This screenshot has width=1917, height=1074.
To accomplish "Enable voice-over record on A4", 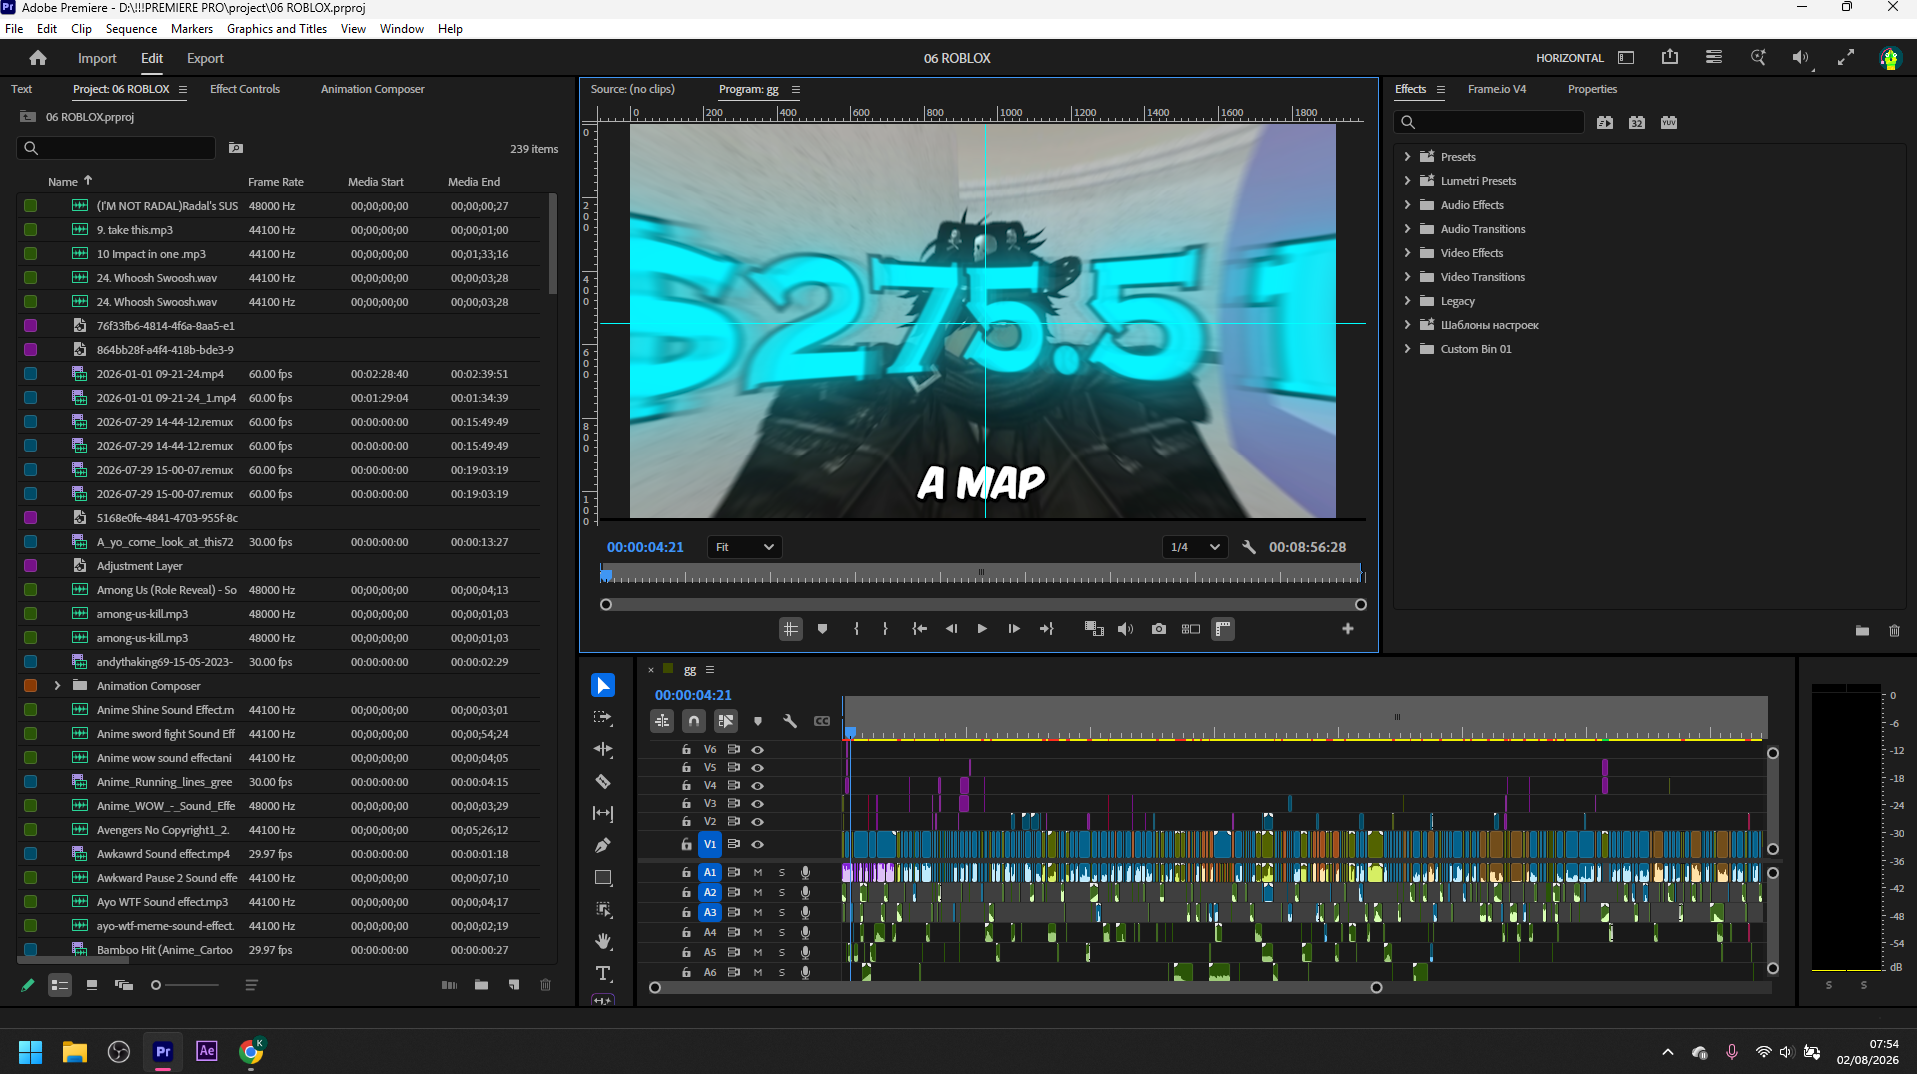I will click(x=805, y=932).
